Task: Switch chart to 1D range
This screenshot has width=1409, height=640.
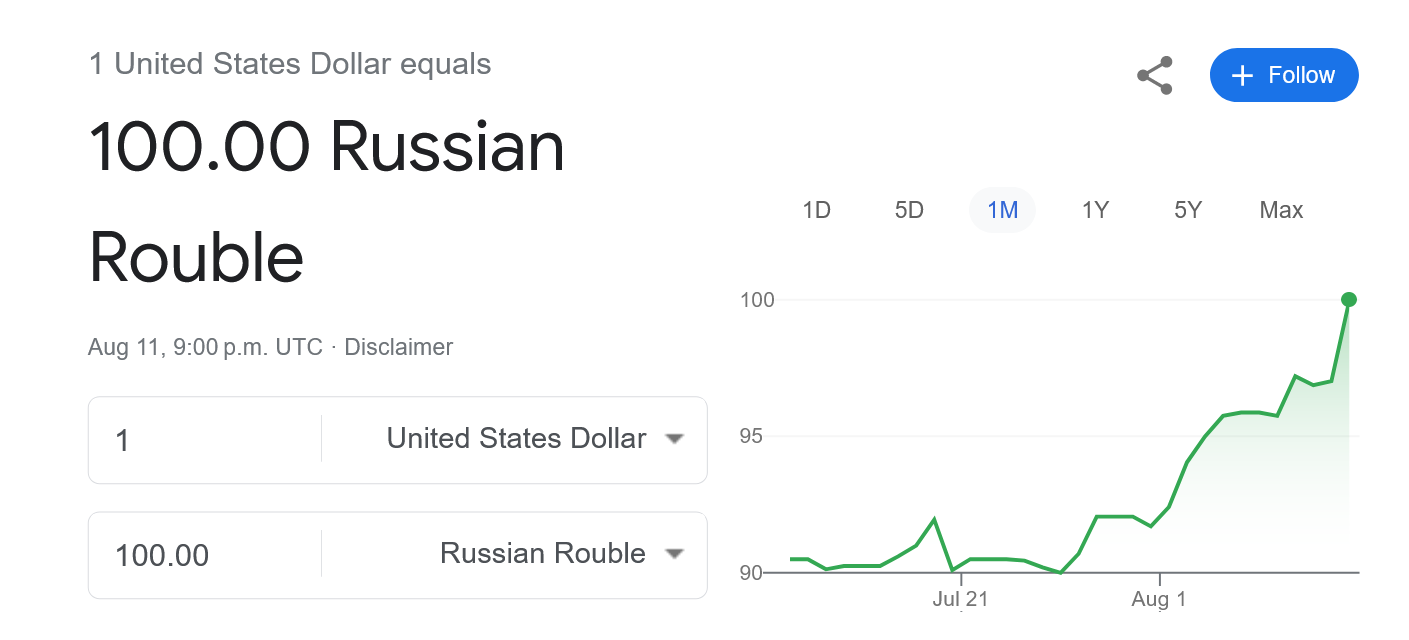Action: click(816, 210)
